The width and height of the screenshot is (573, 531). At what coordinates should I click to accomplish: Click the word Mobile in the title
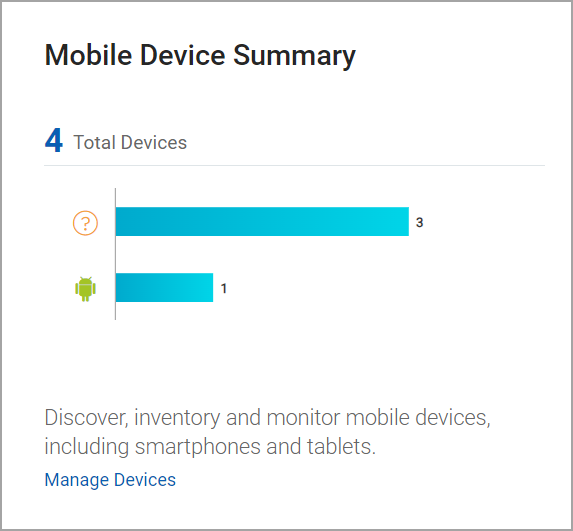(x=88, y=54)
